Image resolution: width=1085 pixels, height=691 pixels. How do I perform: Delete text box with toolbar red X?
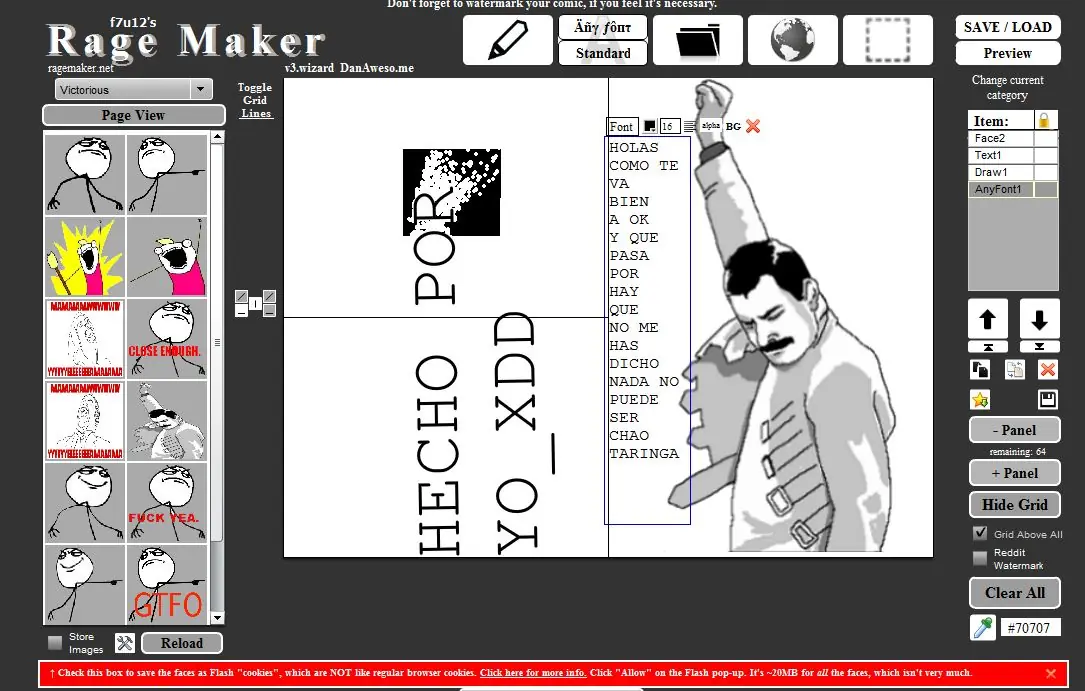[x=753, y=126]
